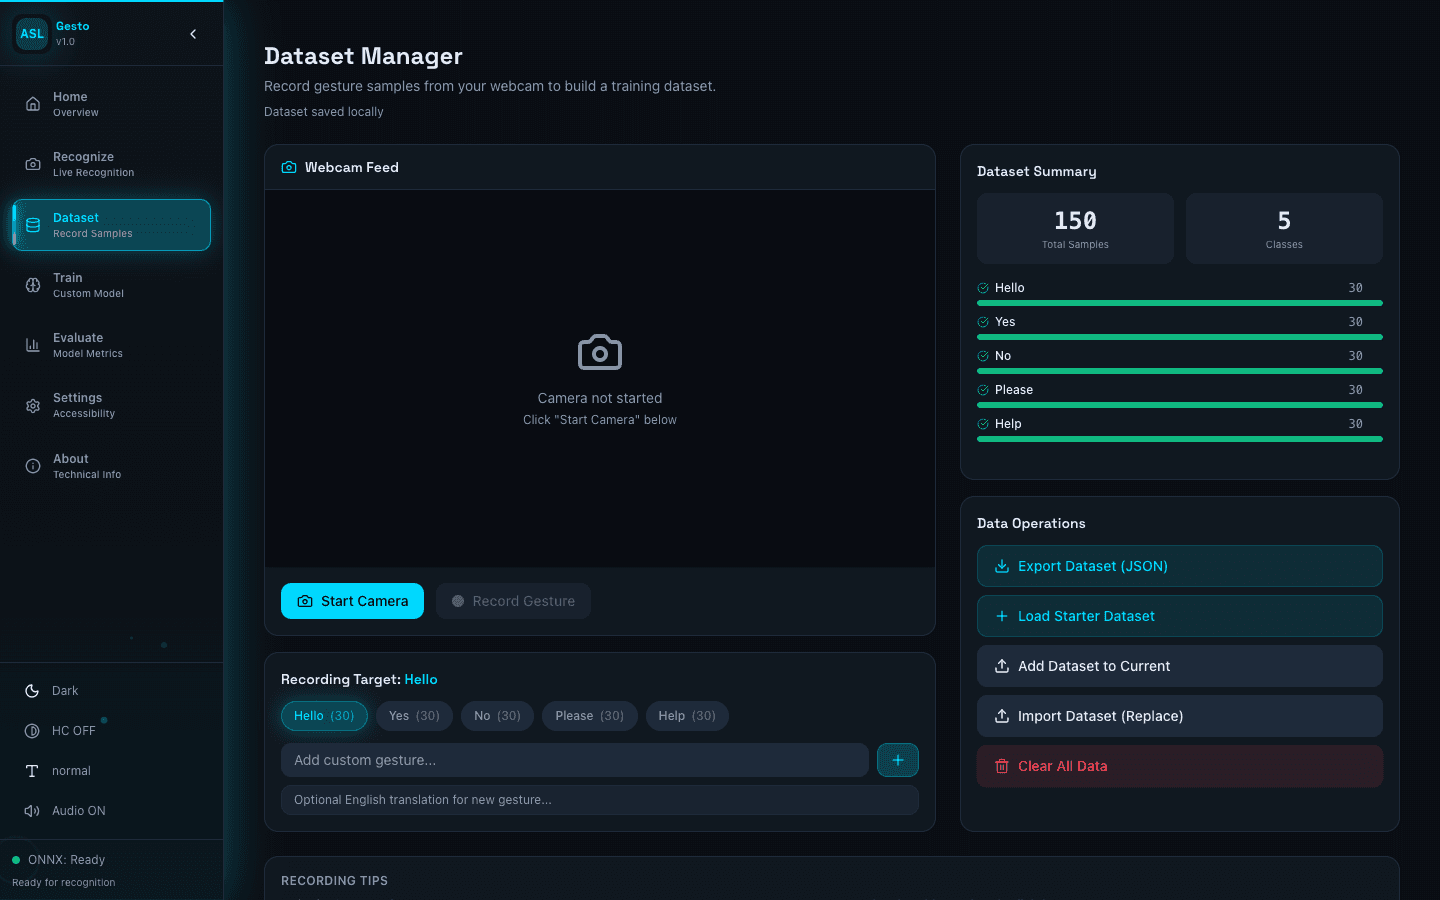The width and height of the screenshot is (1440, 900).
Task: Open Evaluate Model Metrics page
Action: pyautogui.click(x=111, y=345)
